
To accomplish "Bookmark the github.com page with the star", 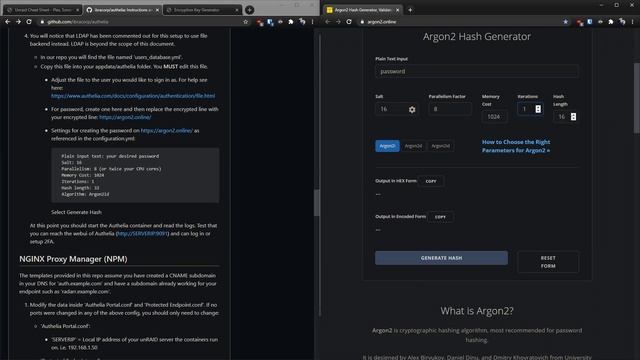I will click(x=245, y=22).
